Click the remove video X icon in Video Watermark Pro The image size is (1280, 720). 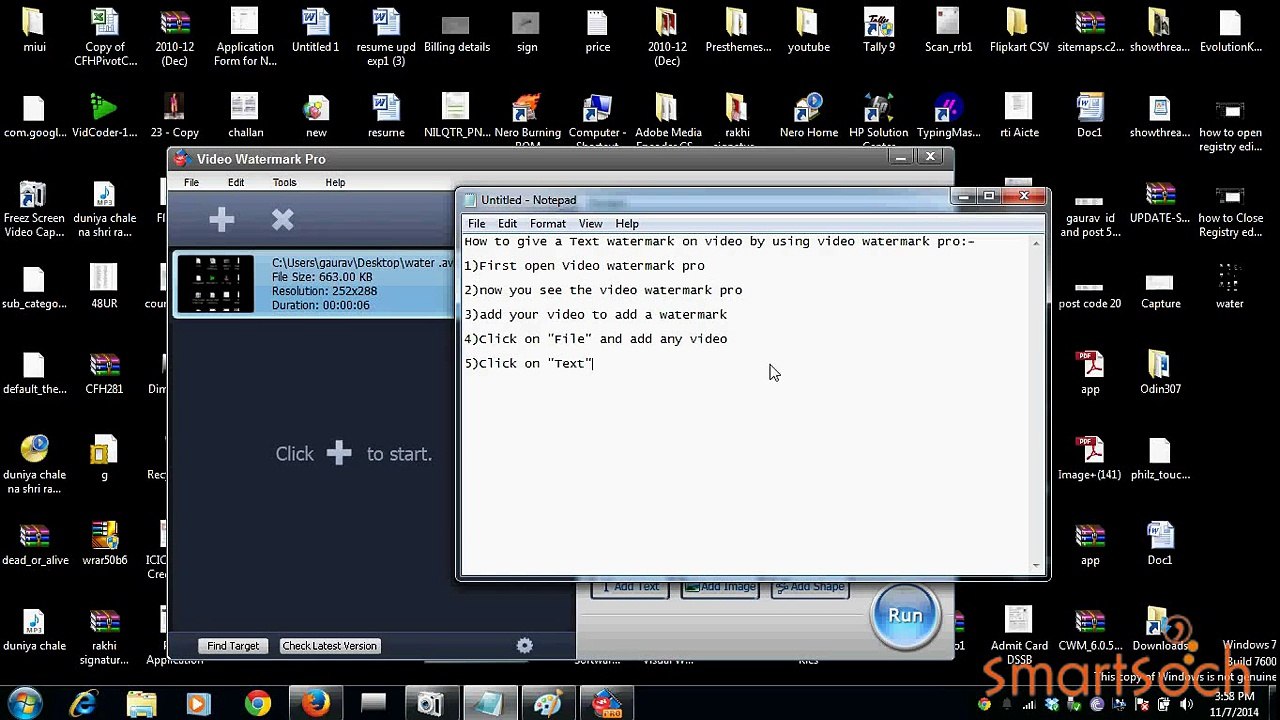point(282,220)
